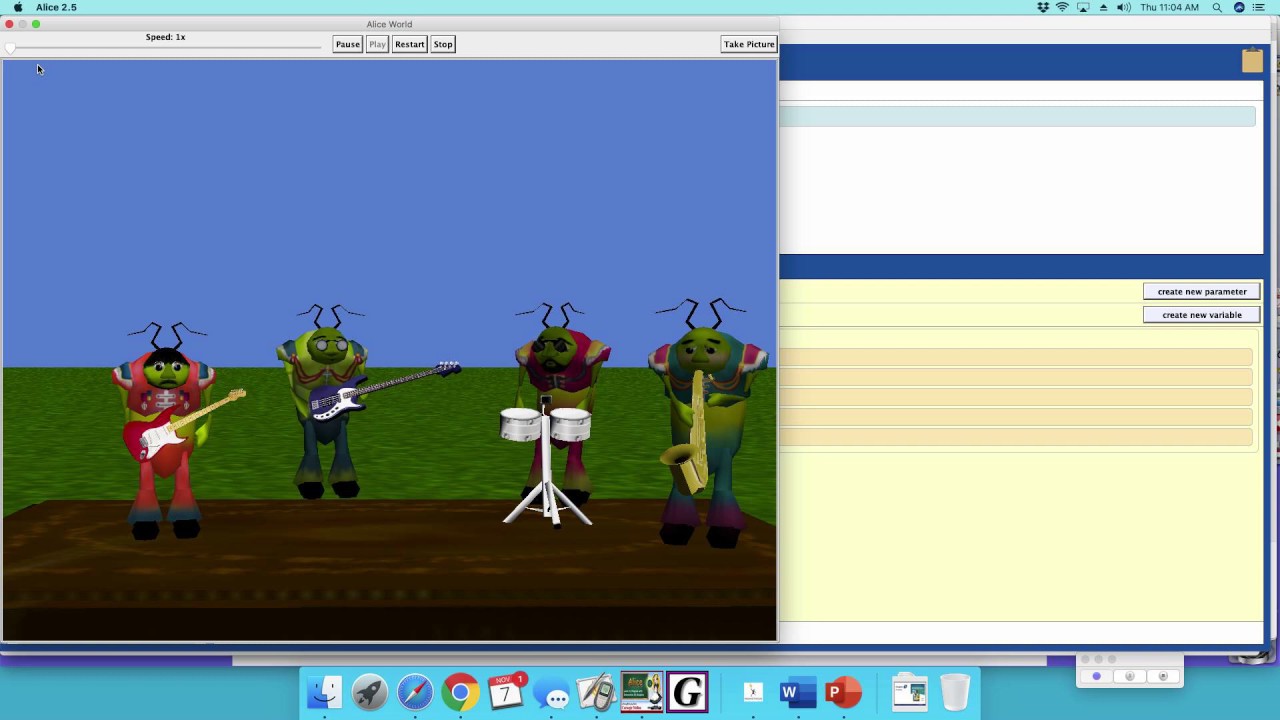This screenshot has height=720, width=1280.
Task: Take Picture of the Alice World scene
Action: [x=749, y=44]
